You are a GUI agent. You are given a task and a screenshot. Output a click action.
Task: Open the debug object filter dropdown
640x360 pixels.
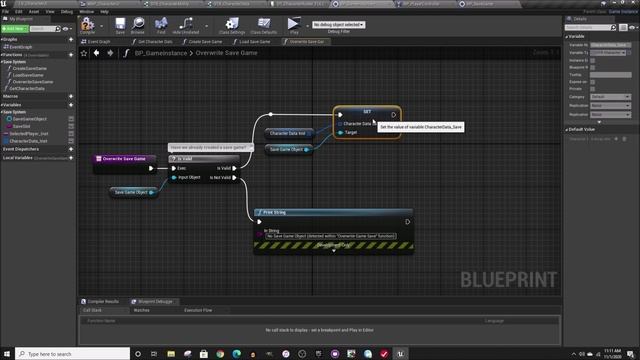pyautogui.click(x=339, y=25)
